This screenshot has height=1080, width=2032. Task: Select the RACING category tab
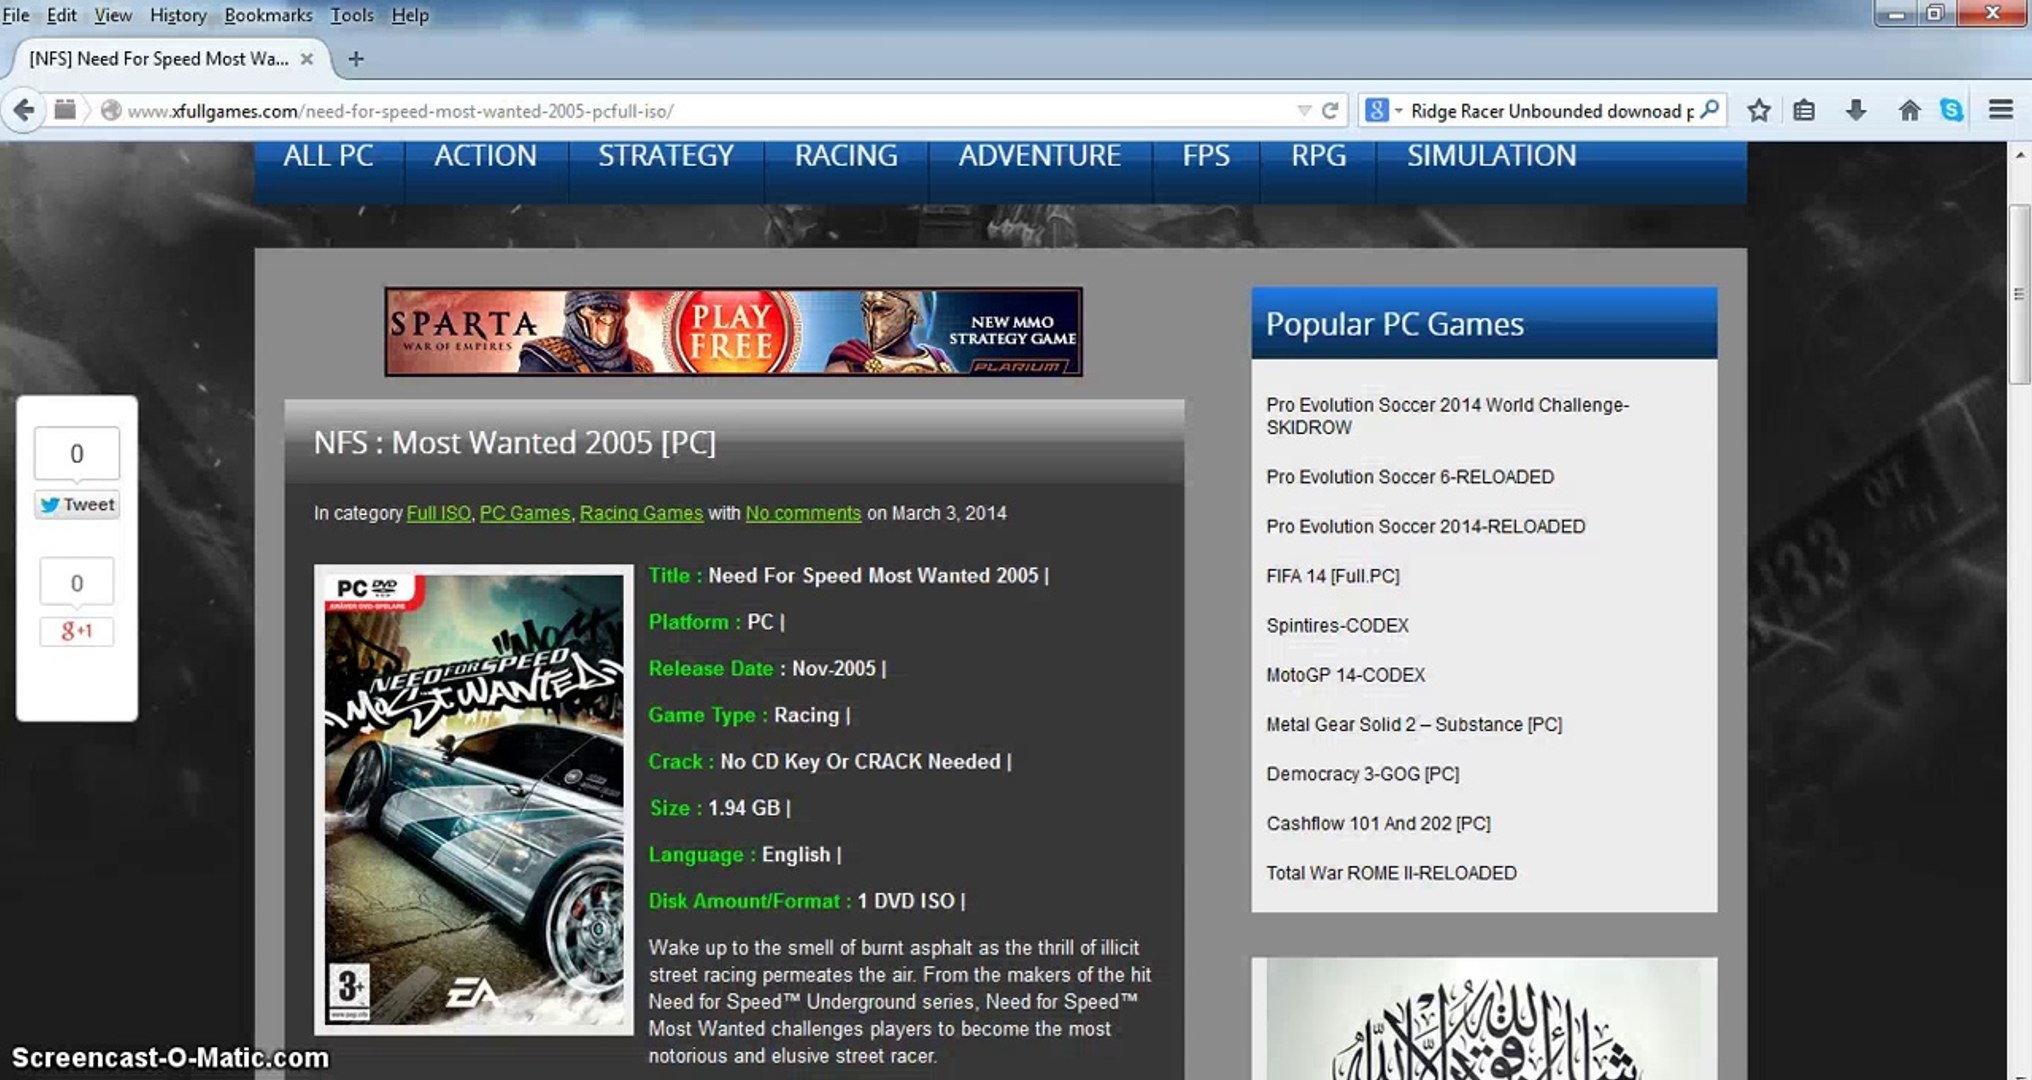846,156
